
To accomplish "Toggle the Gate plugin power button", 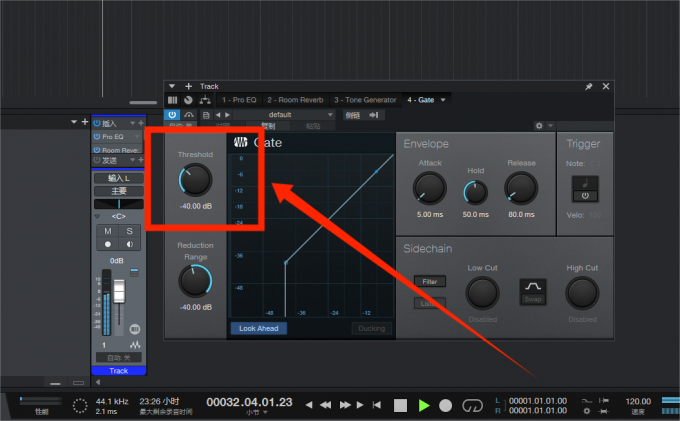I will [172, 115].
